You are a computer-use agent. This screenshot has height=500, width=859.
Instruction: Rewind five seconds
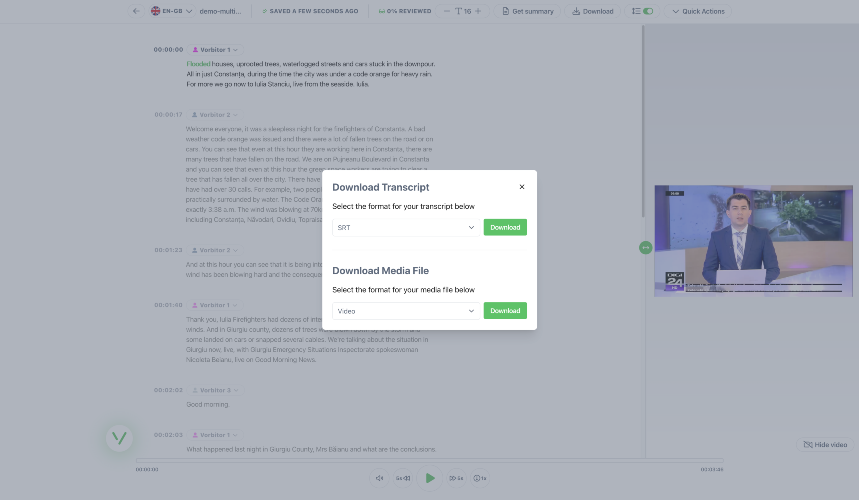pos(403,478)
